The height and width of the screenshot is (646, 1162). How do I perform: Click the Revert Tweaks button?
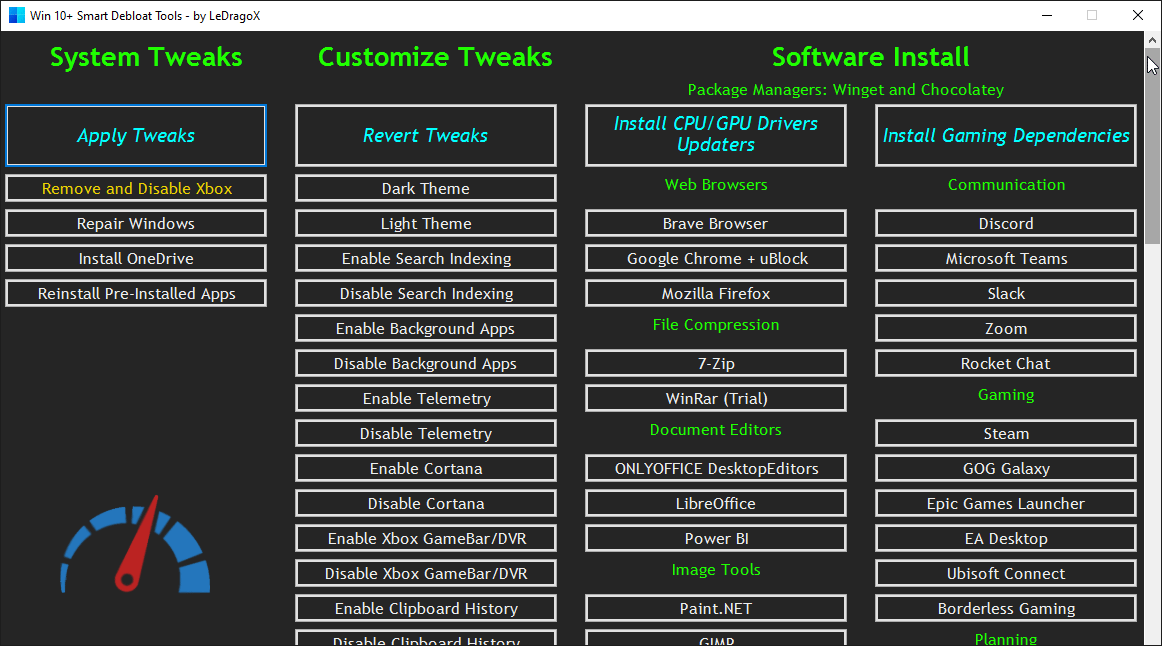pos(425,136)
